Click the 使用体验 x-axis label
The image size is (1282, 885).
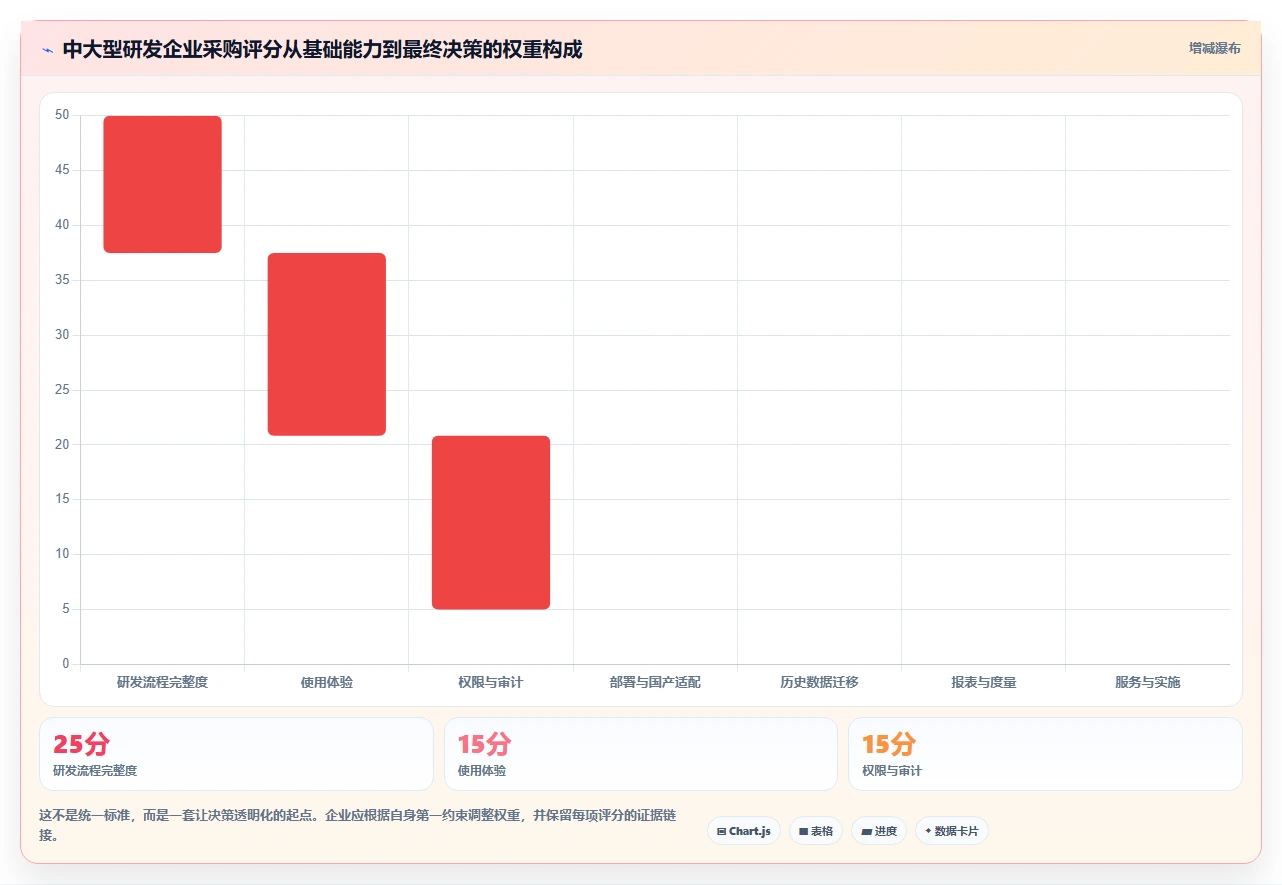327,682
